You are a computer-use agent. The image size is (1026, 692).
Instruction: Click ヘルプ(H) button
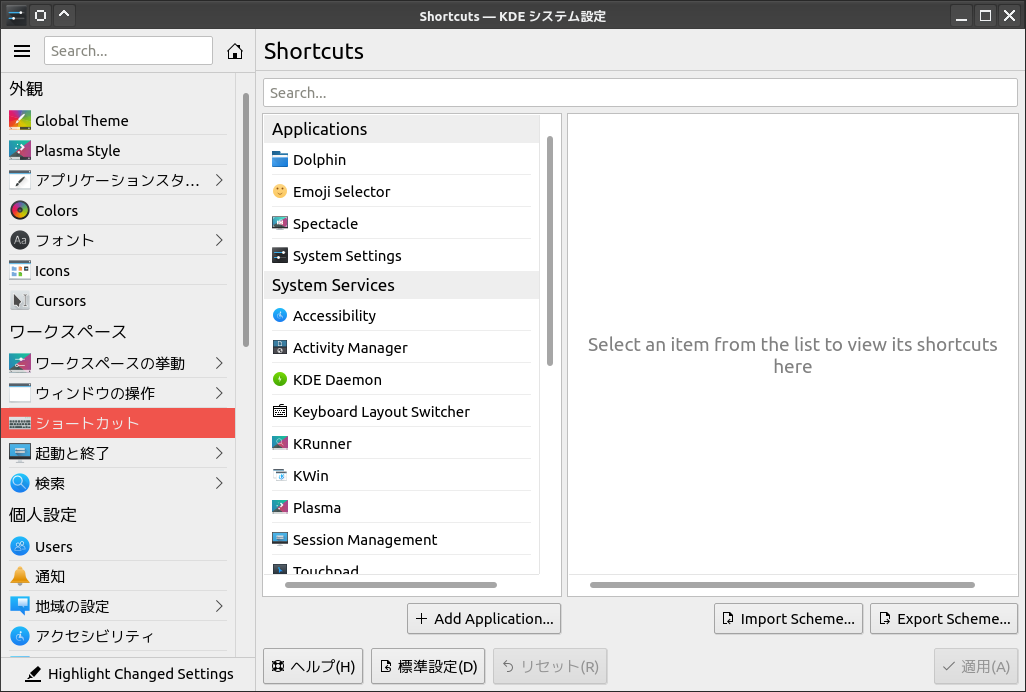tap(313, 666)
